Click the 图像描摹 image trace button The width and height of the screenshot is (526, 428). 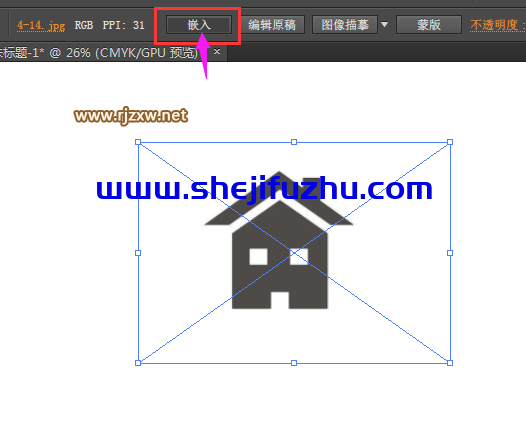[345, 25]
